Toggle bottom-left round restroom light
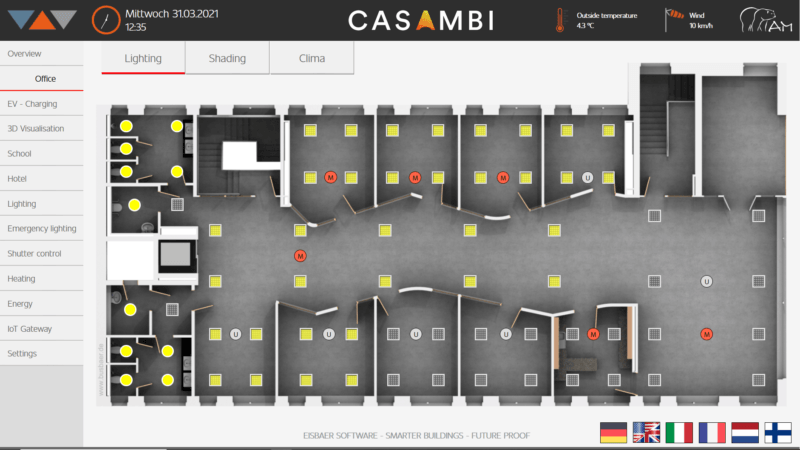Viewport: 800px width, 450px height. click(126, 380)
